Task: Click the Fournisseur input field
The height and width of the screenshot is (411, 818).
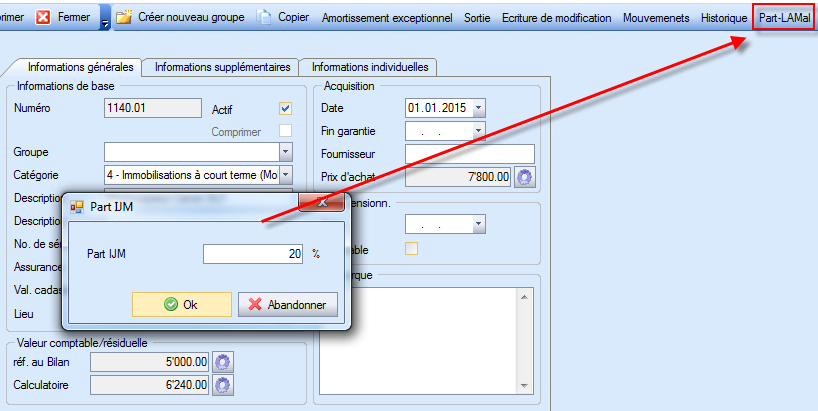Action: [x=470, y=154]
